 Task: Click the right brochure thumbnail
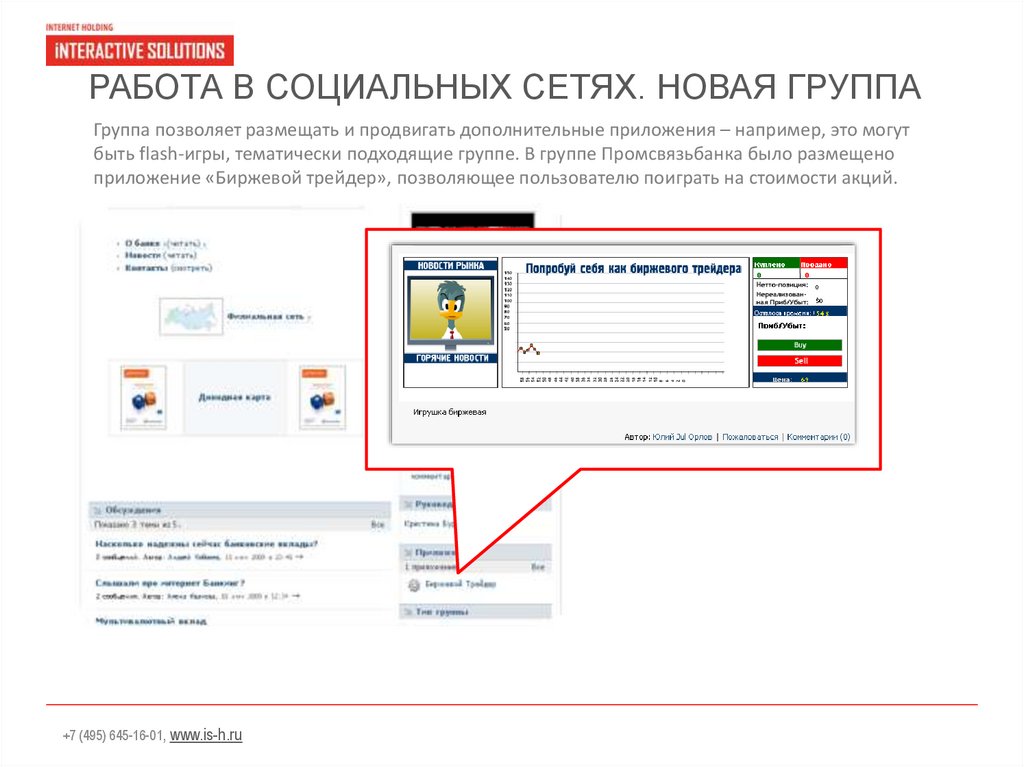322,397
